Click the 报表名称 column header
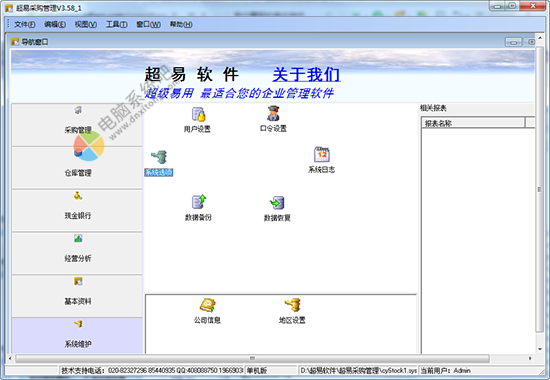This screenshot has width=550, height=380. tap(473, 123)
